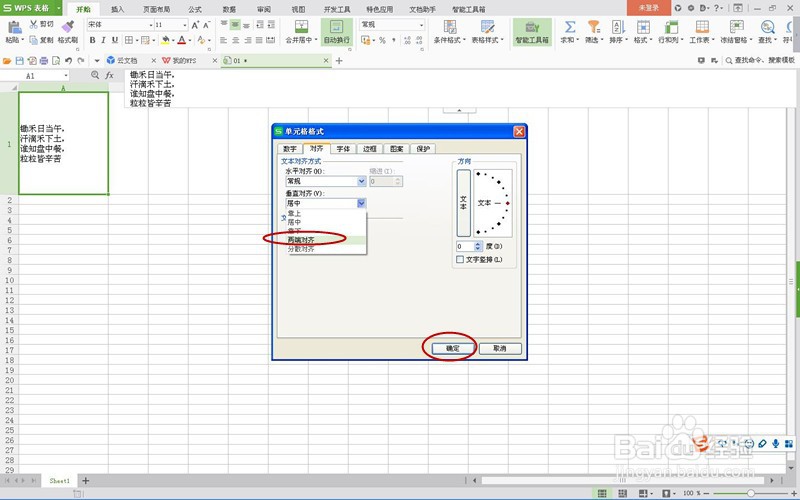This screenshot has width=800, height=500.
Task: Click the Find (查找) magnifier icon
Action: click(x=767, y=27)
